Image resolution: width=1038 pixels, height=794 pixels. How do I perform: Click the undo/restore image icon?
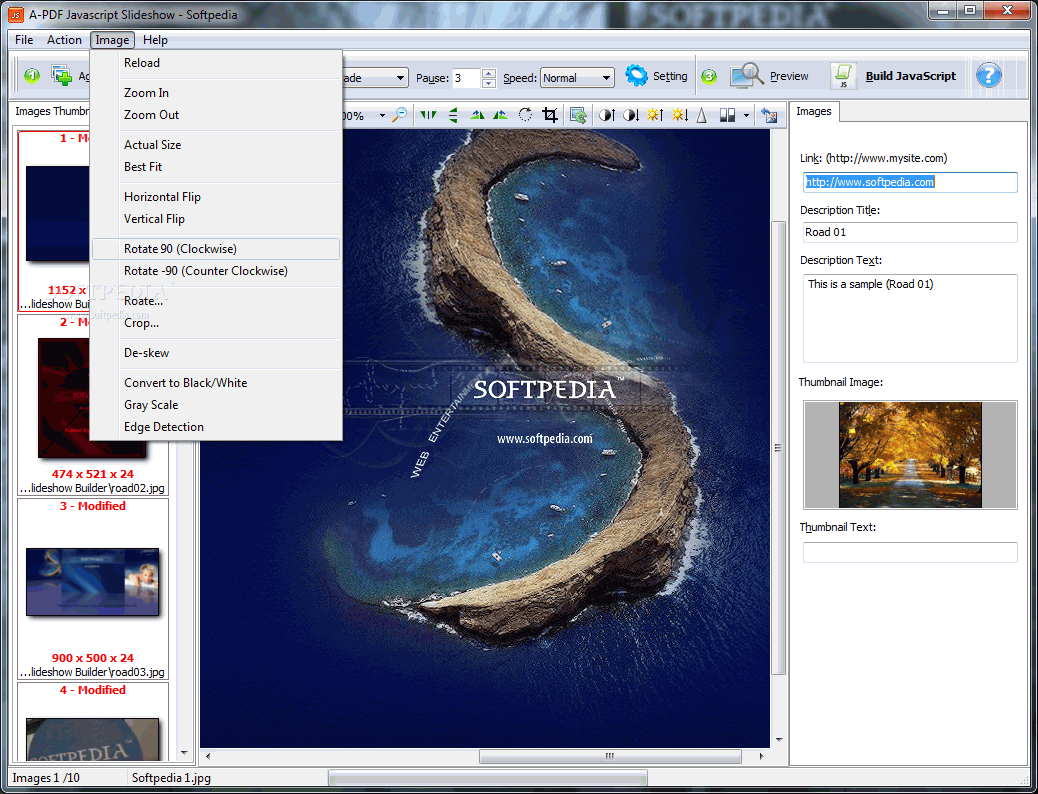click(769, 115)
